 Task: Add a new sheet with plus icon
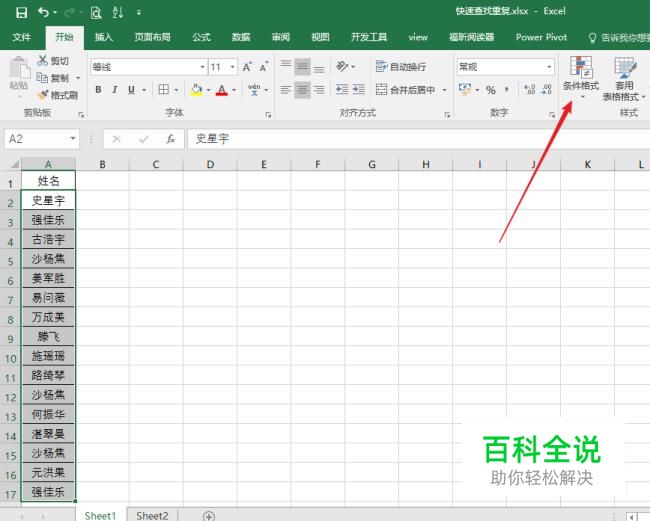pos(209,516)
